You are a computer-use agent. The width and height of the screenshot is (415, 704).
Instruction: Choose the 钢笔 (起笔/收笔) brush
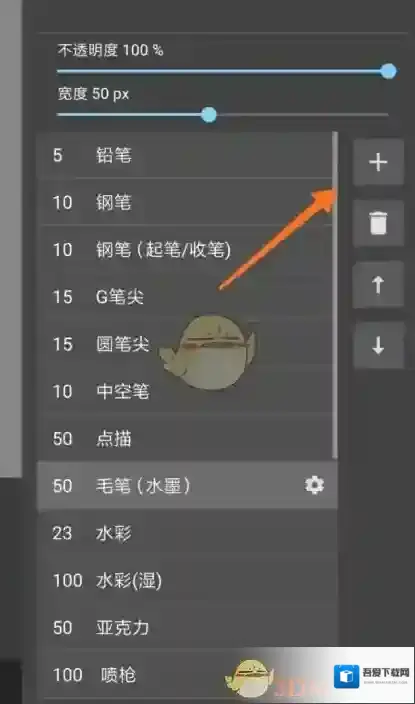coord(186,249)
